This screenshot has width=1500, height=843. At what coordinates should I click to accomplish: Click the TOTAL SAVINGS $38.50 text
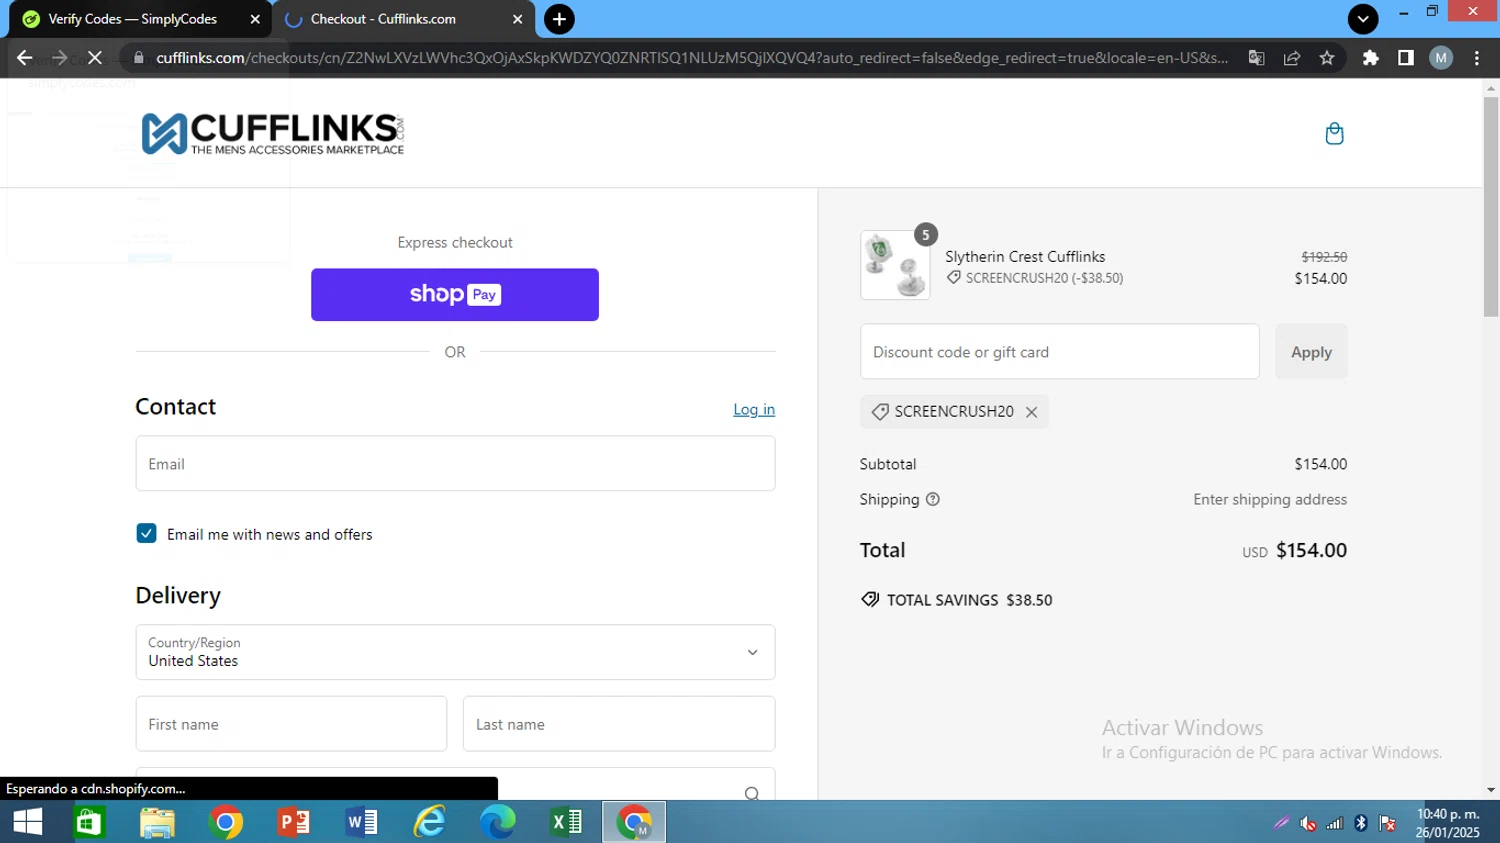pos(969,600)
